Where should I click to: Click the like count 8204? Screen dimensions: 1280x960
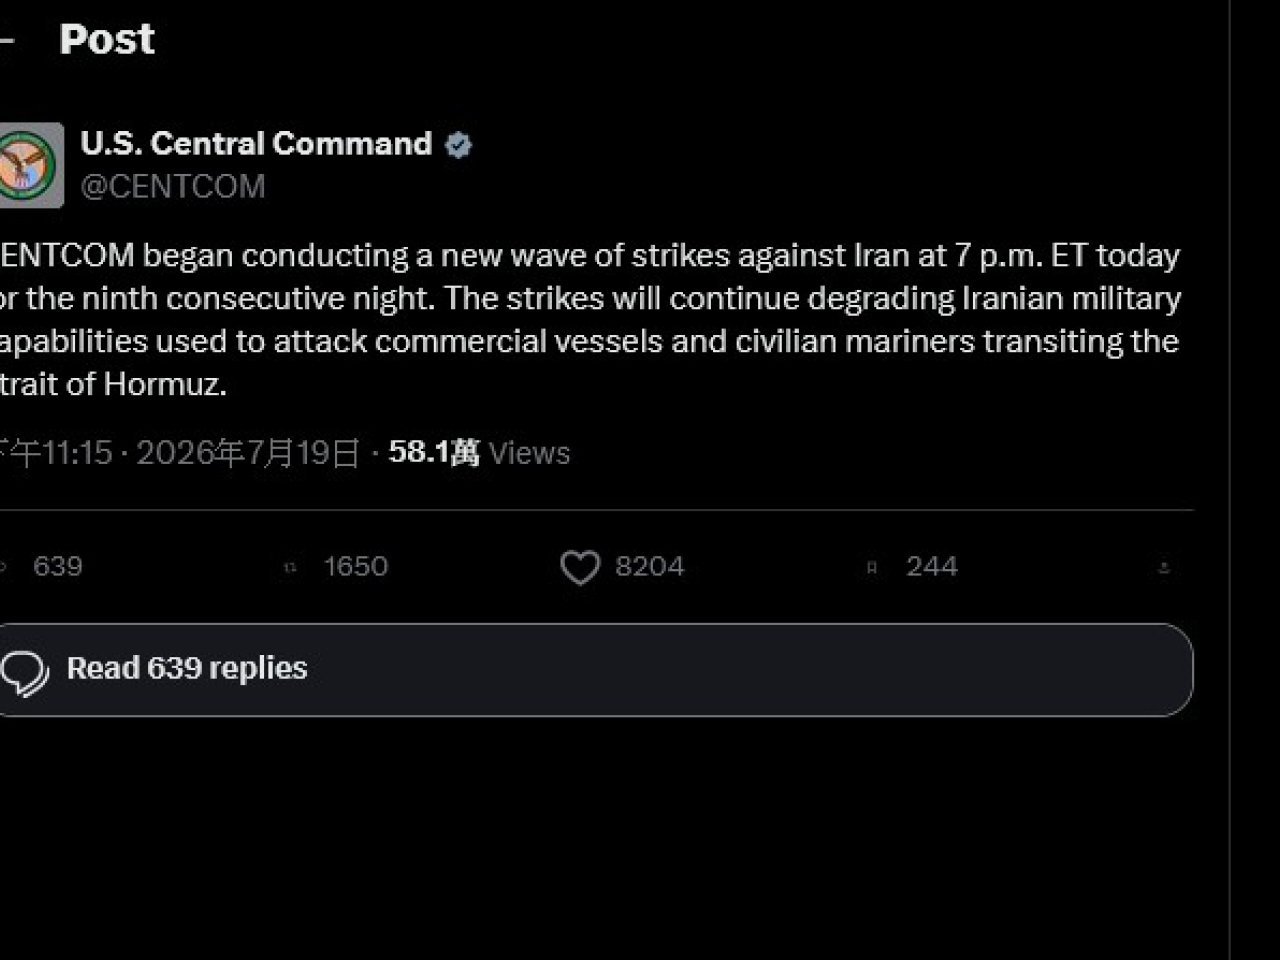click(650, 567)
